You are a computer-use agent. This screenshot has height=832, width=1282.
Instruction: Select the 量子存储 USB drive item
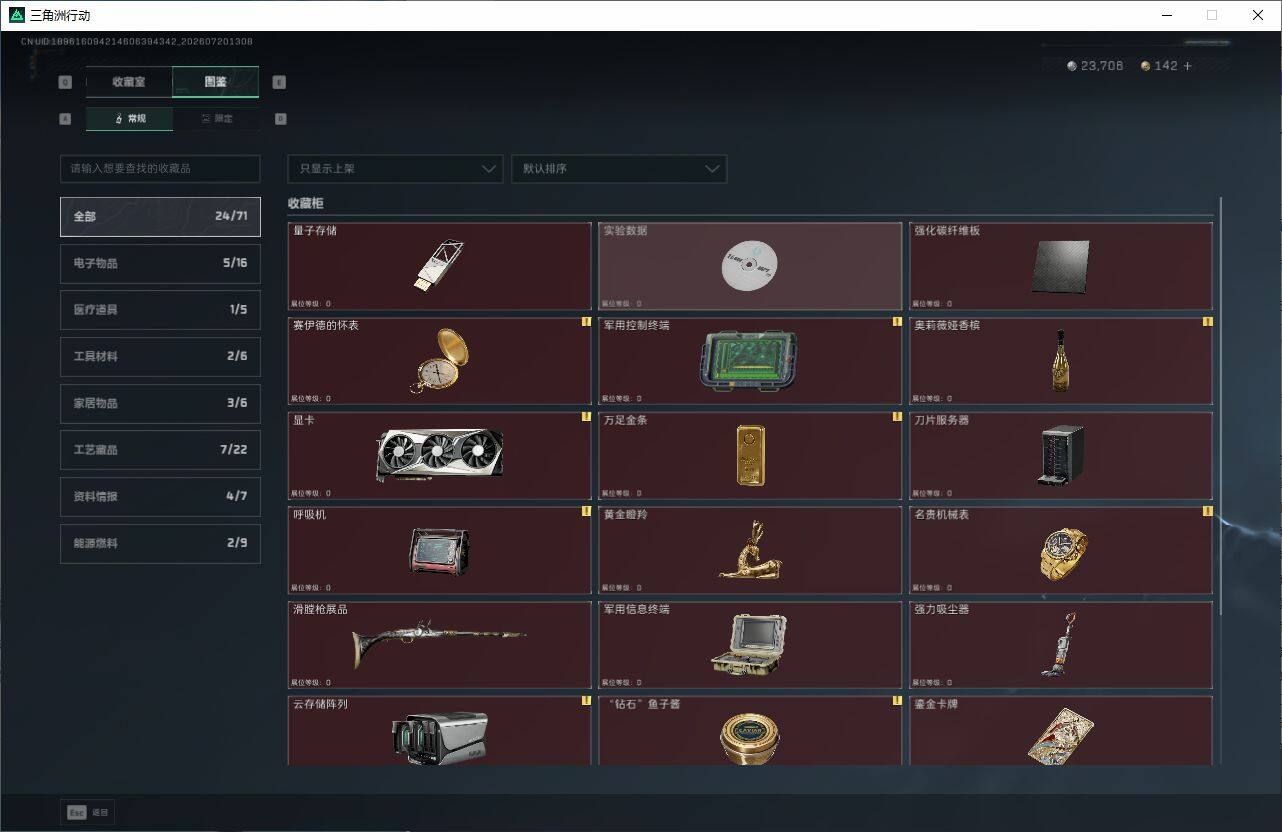pyautogui.click(x=440, y=266)
